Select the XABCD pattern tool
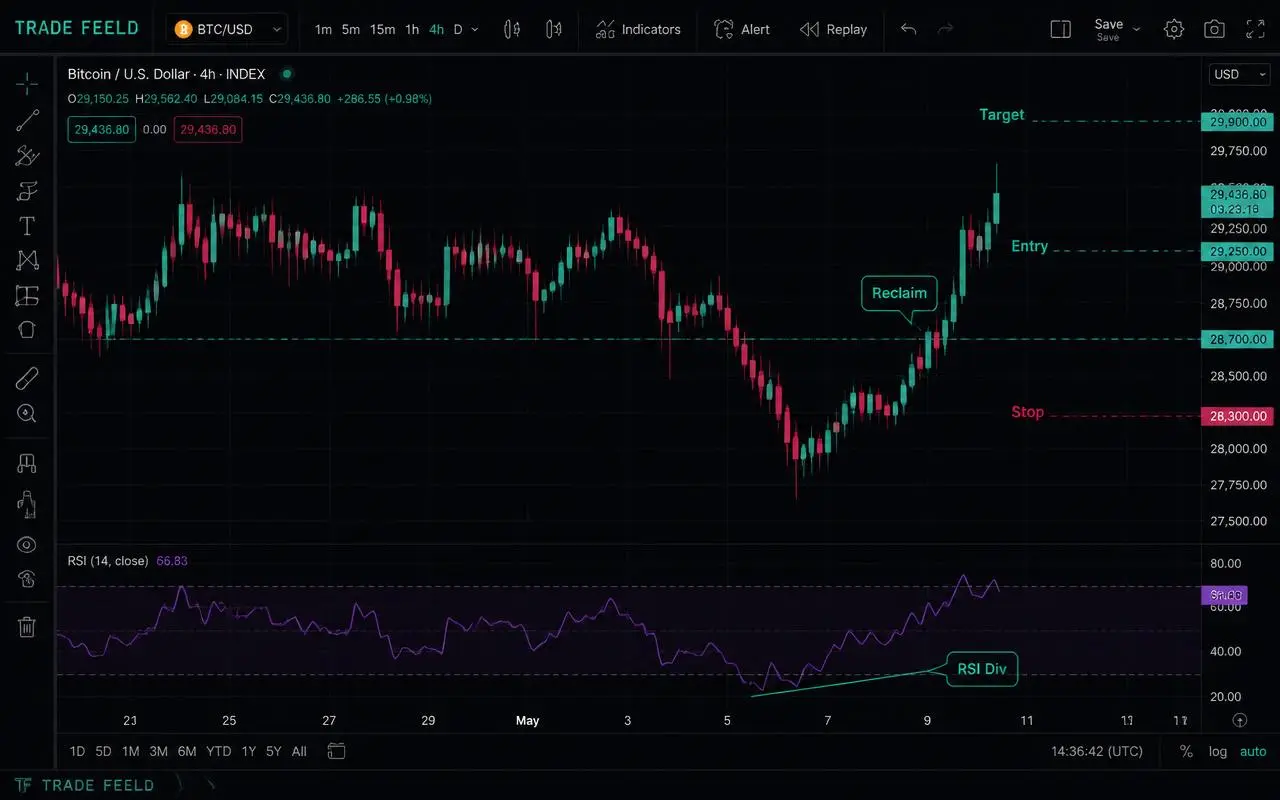This screenshot has width=1280, height=800. coord(27,260)
